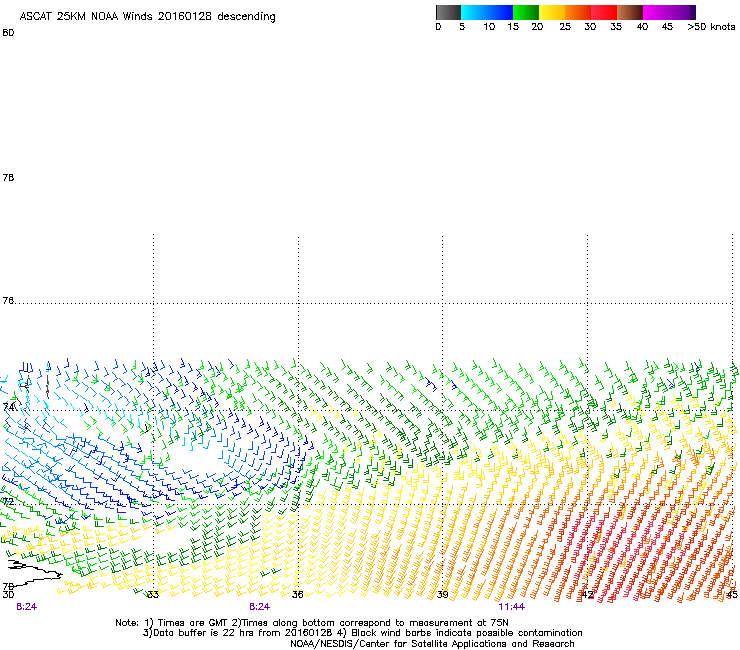The image size is (740, 650).
Task: Click the "10" label under the color legend
Action: 489,27
